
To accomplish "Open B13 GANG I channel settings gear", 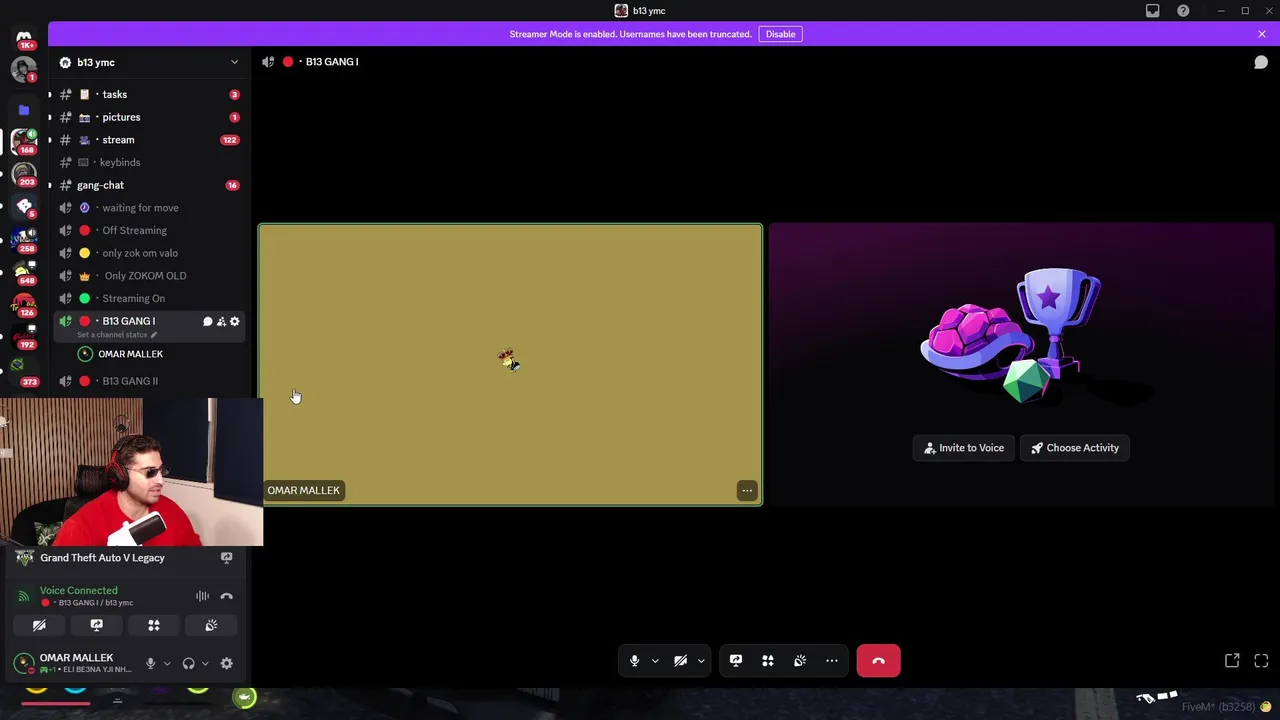I will point(235,321).
